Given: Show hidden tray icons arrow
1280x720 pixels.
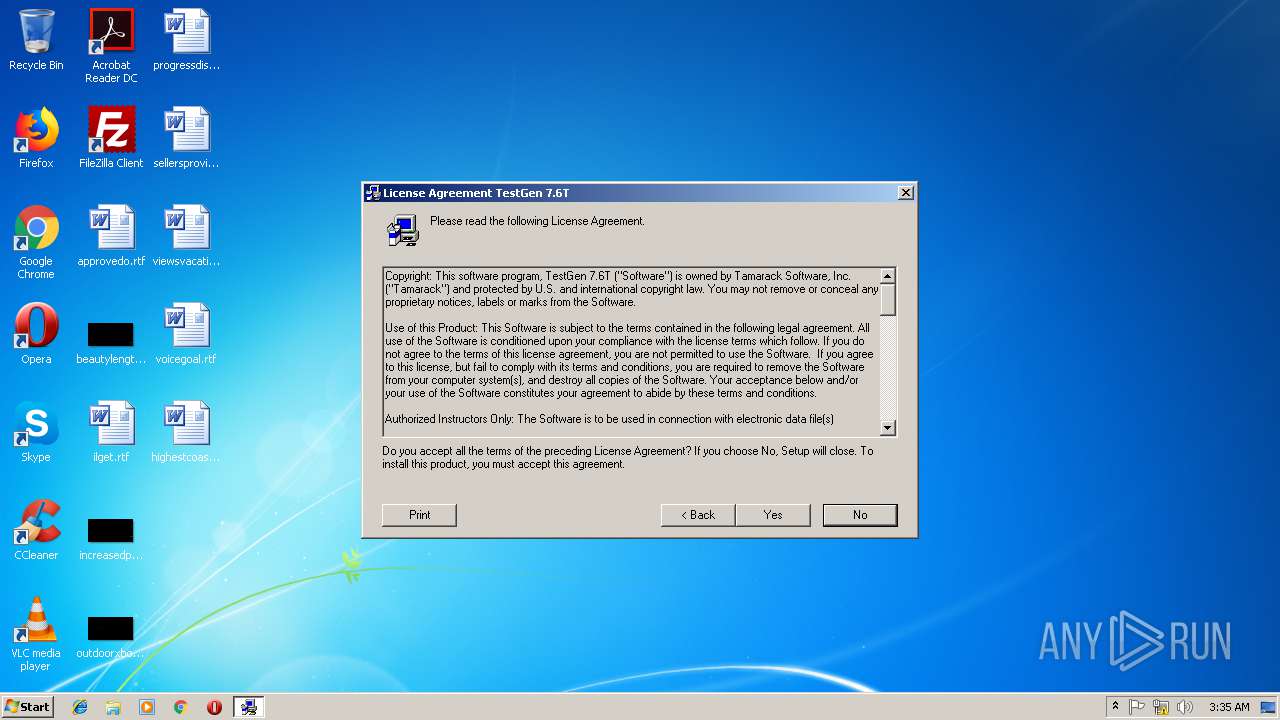Looking at the screenshot, I should point(1115,707).
